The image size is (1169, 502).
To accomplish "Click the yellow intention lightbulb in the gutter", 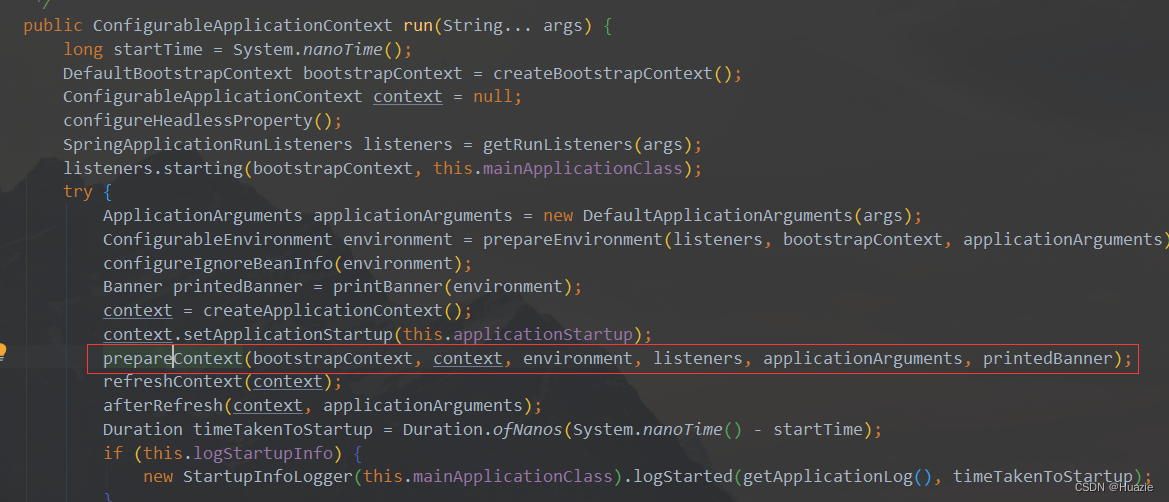I will point(2,351).
